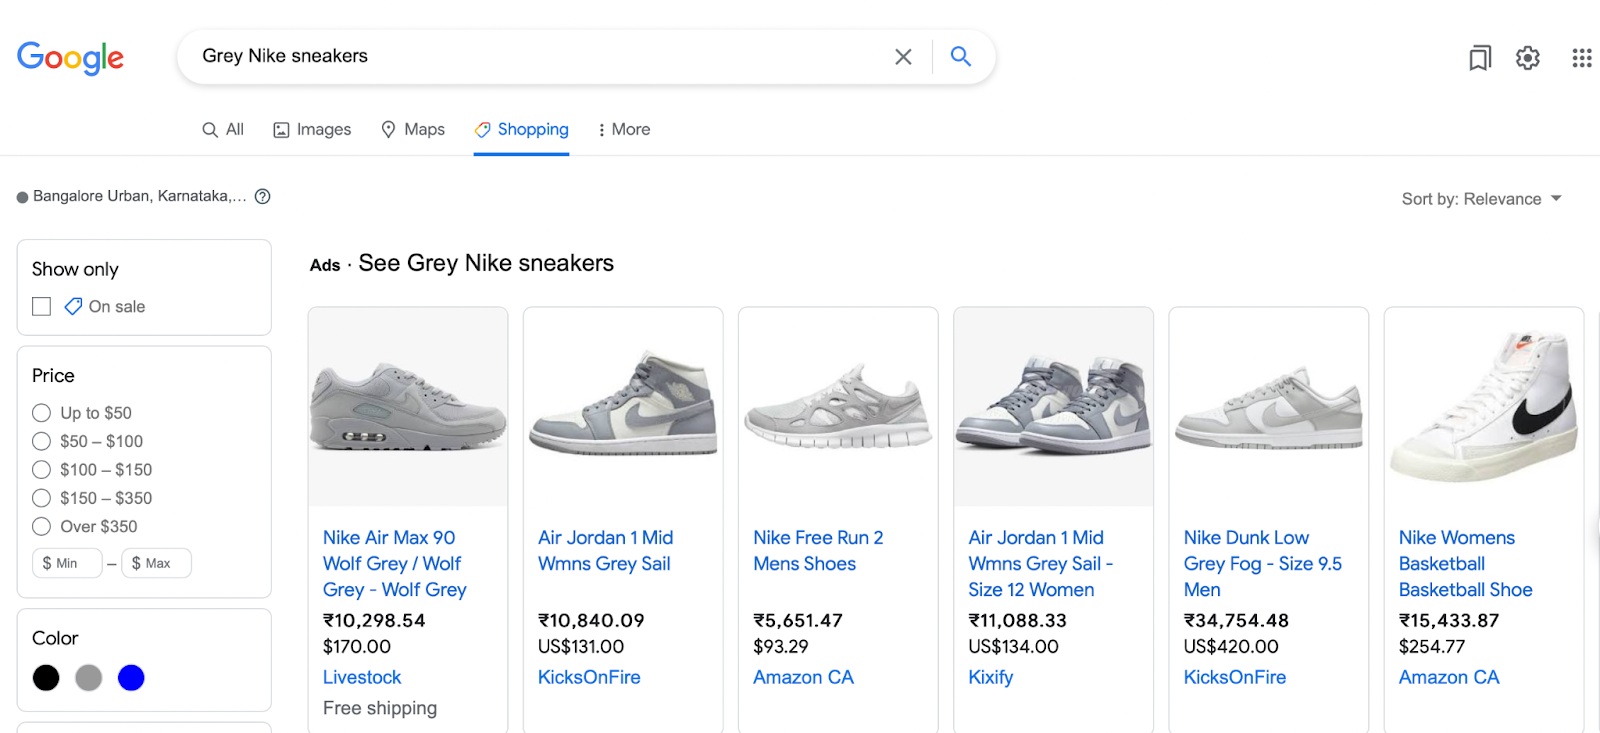Click Amazon CA under Nike Womens Basketball
This screenshot has height=733, width=1600.
(1449, 677)
